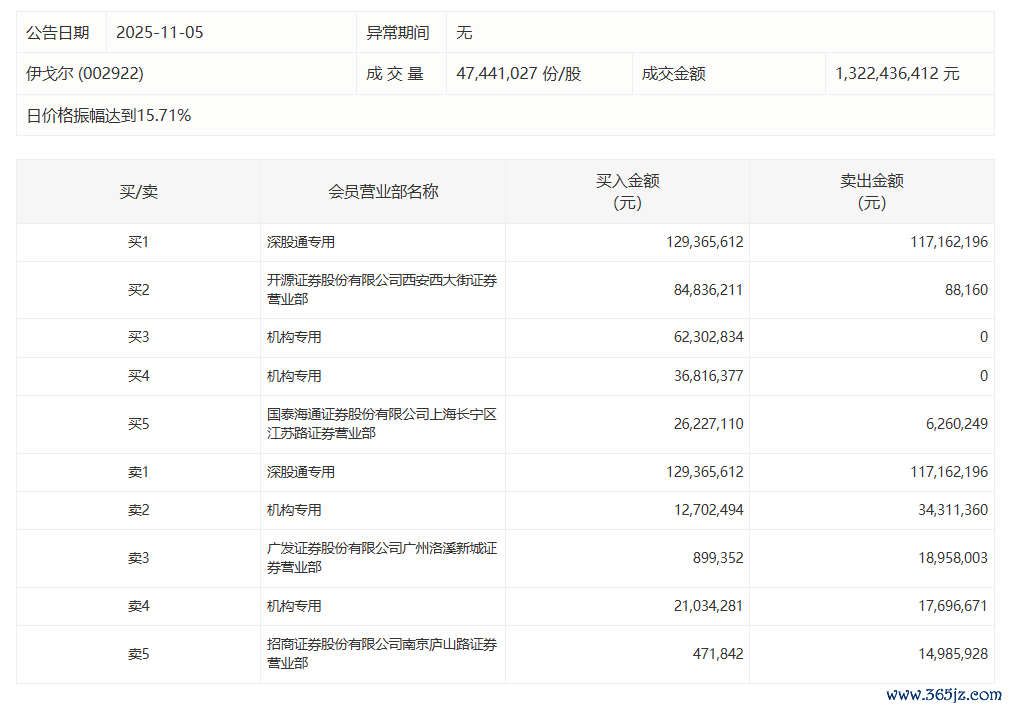Select the 卖5 row label
This screenshot has width=1009, height=710.
pos(138,654)
